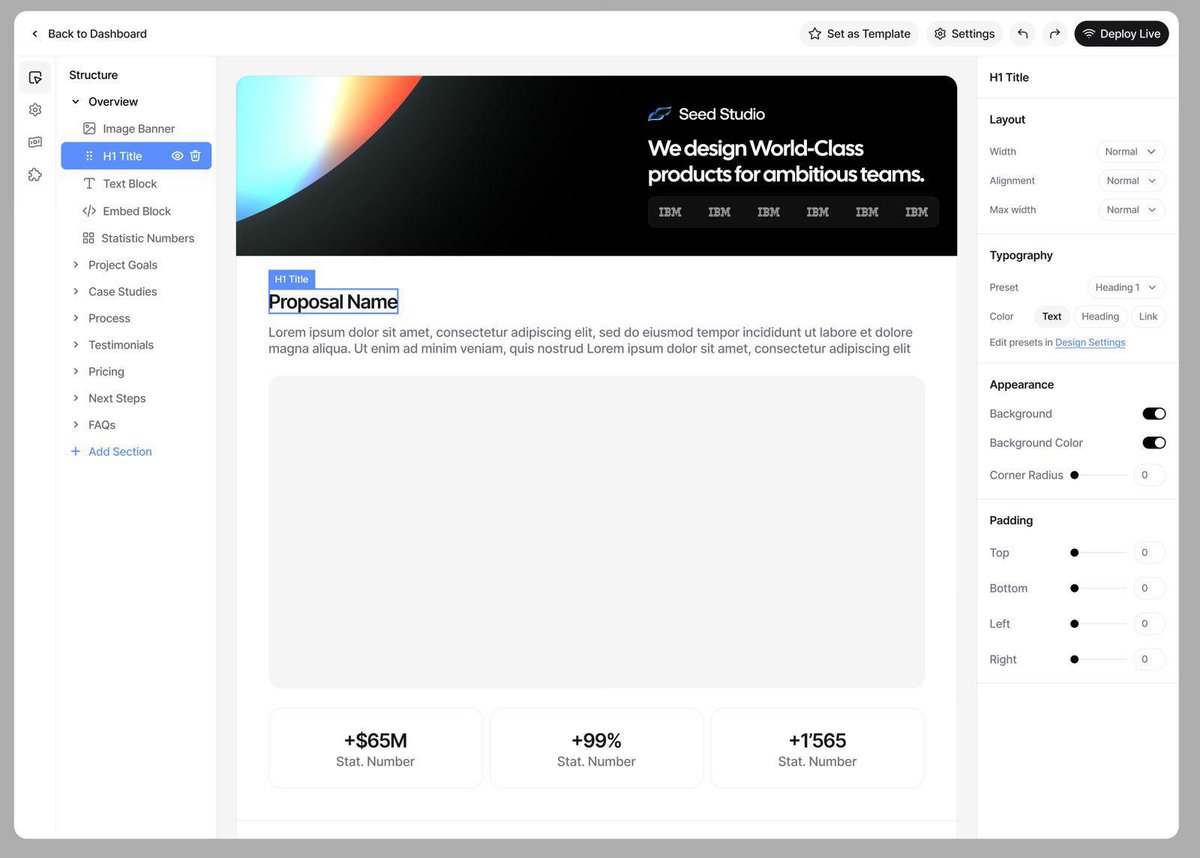Screen dimensions: 1200x858
Task: Toggle the Background switch
Action: coord(1154,414)
